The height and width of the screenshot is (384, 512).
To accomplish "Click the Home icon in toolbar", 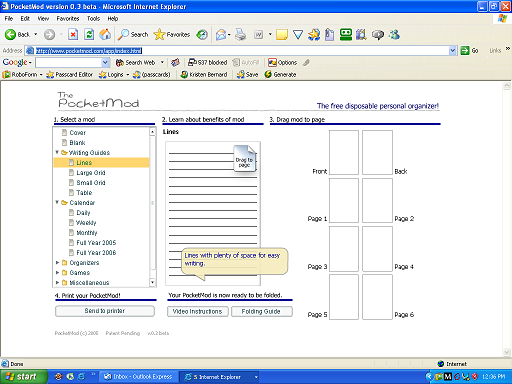I will click(105, 34).
